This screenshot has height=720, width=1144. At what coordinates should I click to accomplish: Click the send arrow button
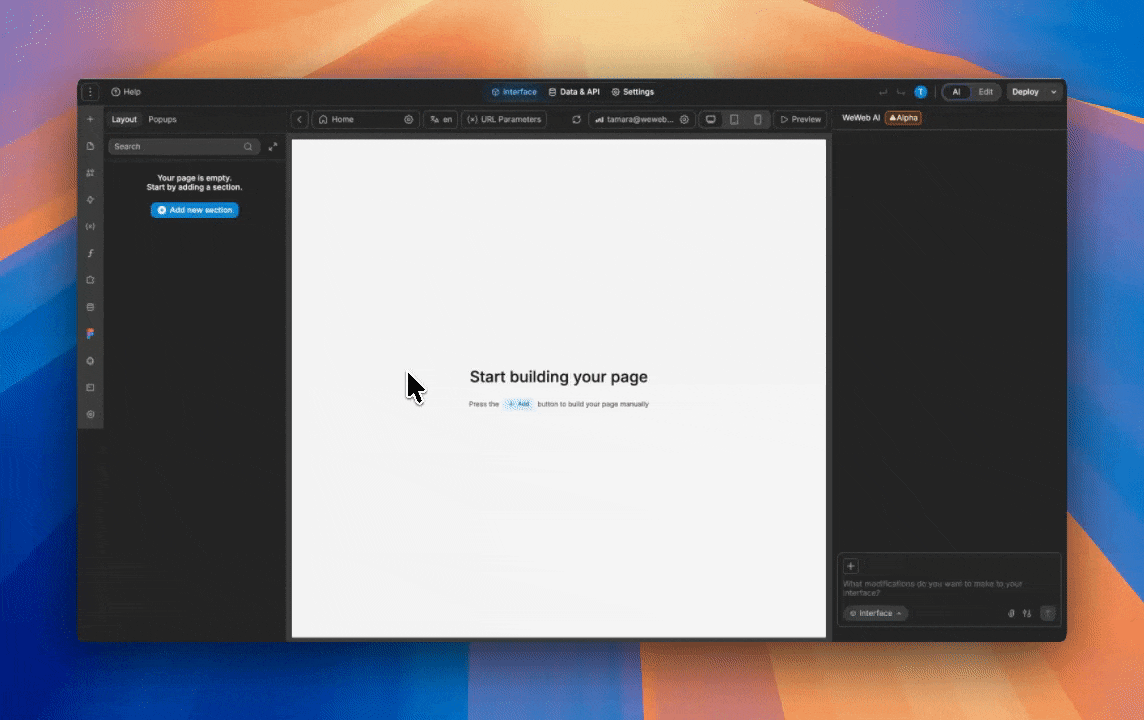pyautogui.click(x=1048, y=613)
